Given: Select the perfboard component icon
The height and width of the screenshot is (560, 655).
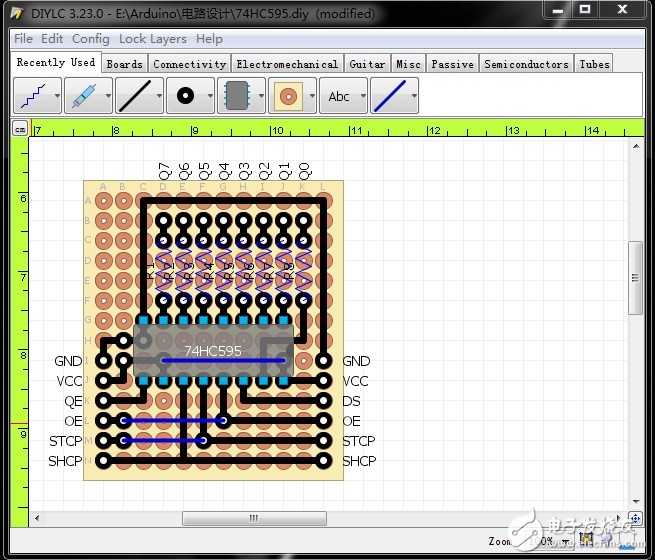Looking at the screenshot, I should pyautogui.click(x=288, y=96).
